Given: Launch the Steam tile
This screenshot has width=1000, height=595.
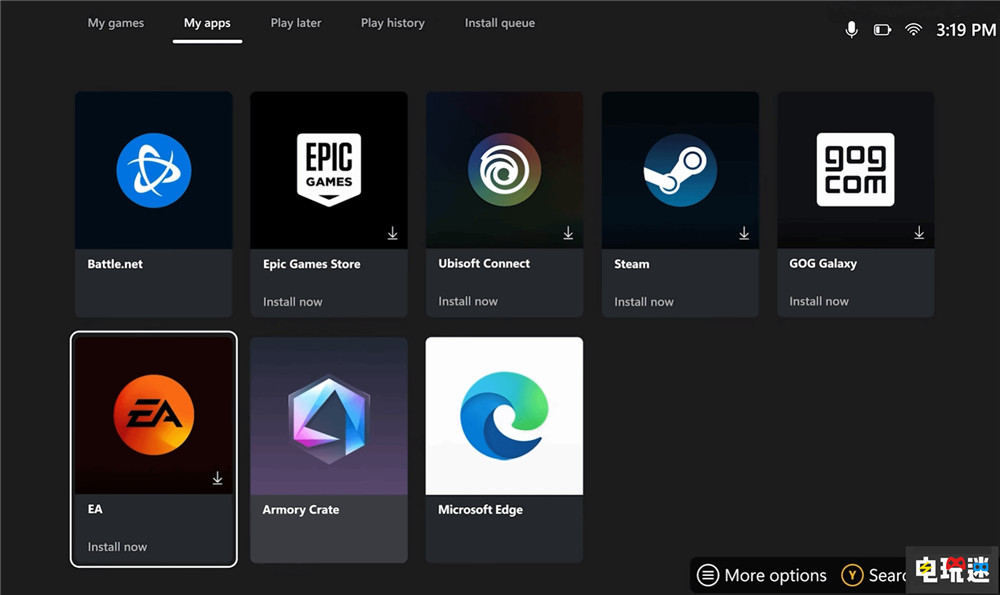Looking at the screenshot, I should (x=680, y=170).
